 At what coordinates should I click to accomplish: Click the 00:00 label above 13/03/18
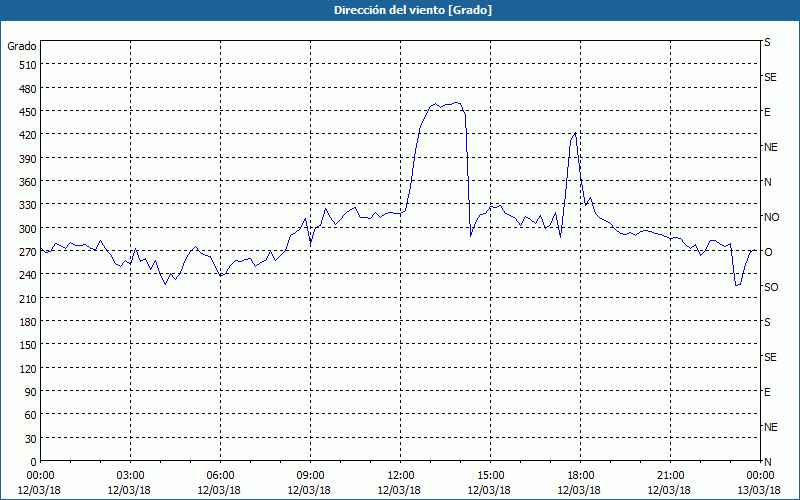click(760, 476)
